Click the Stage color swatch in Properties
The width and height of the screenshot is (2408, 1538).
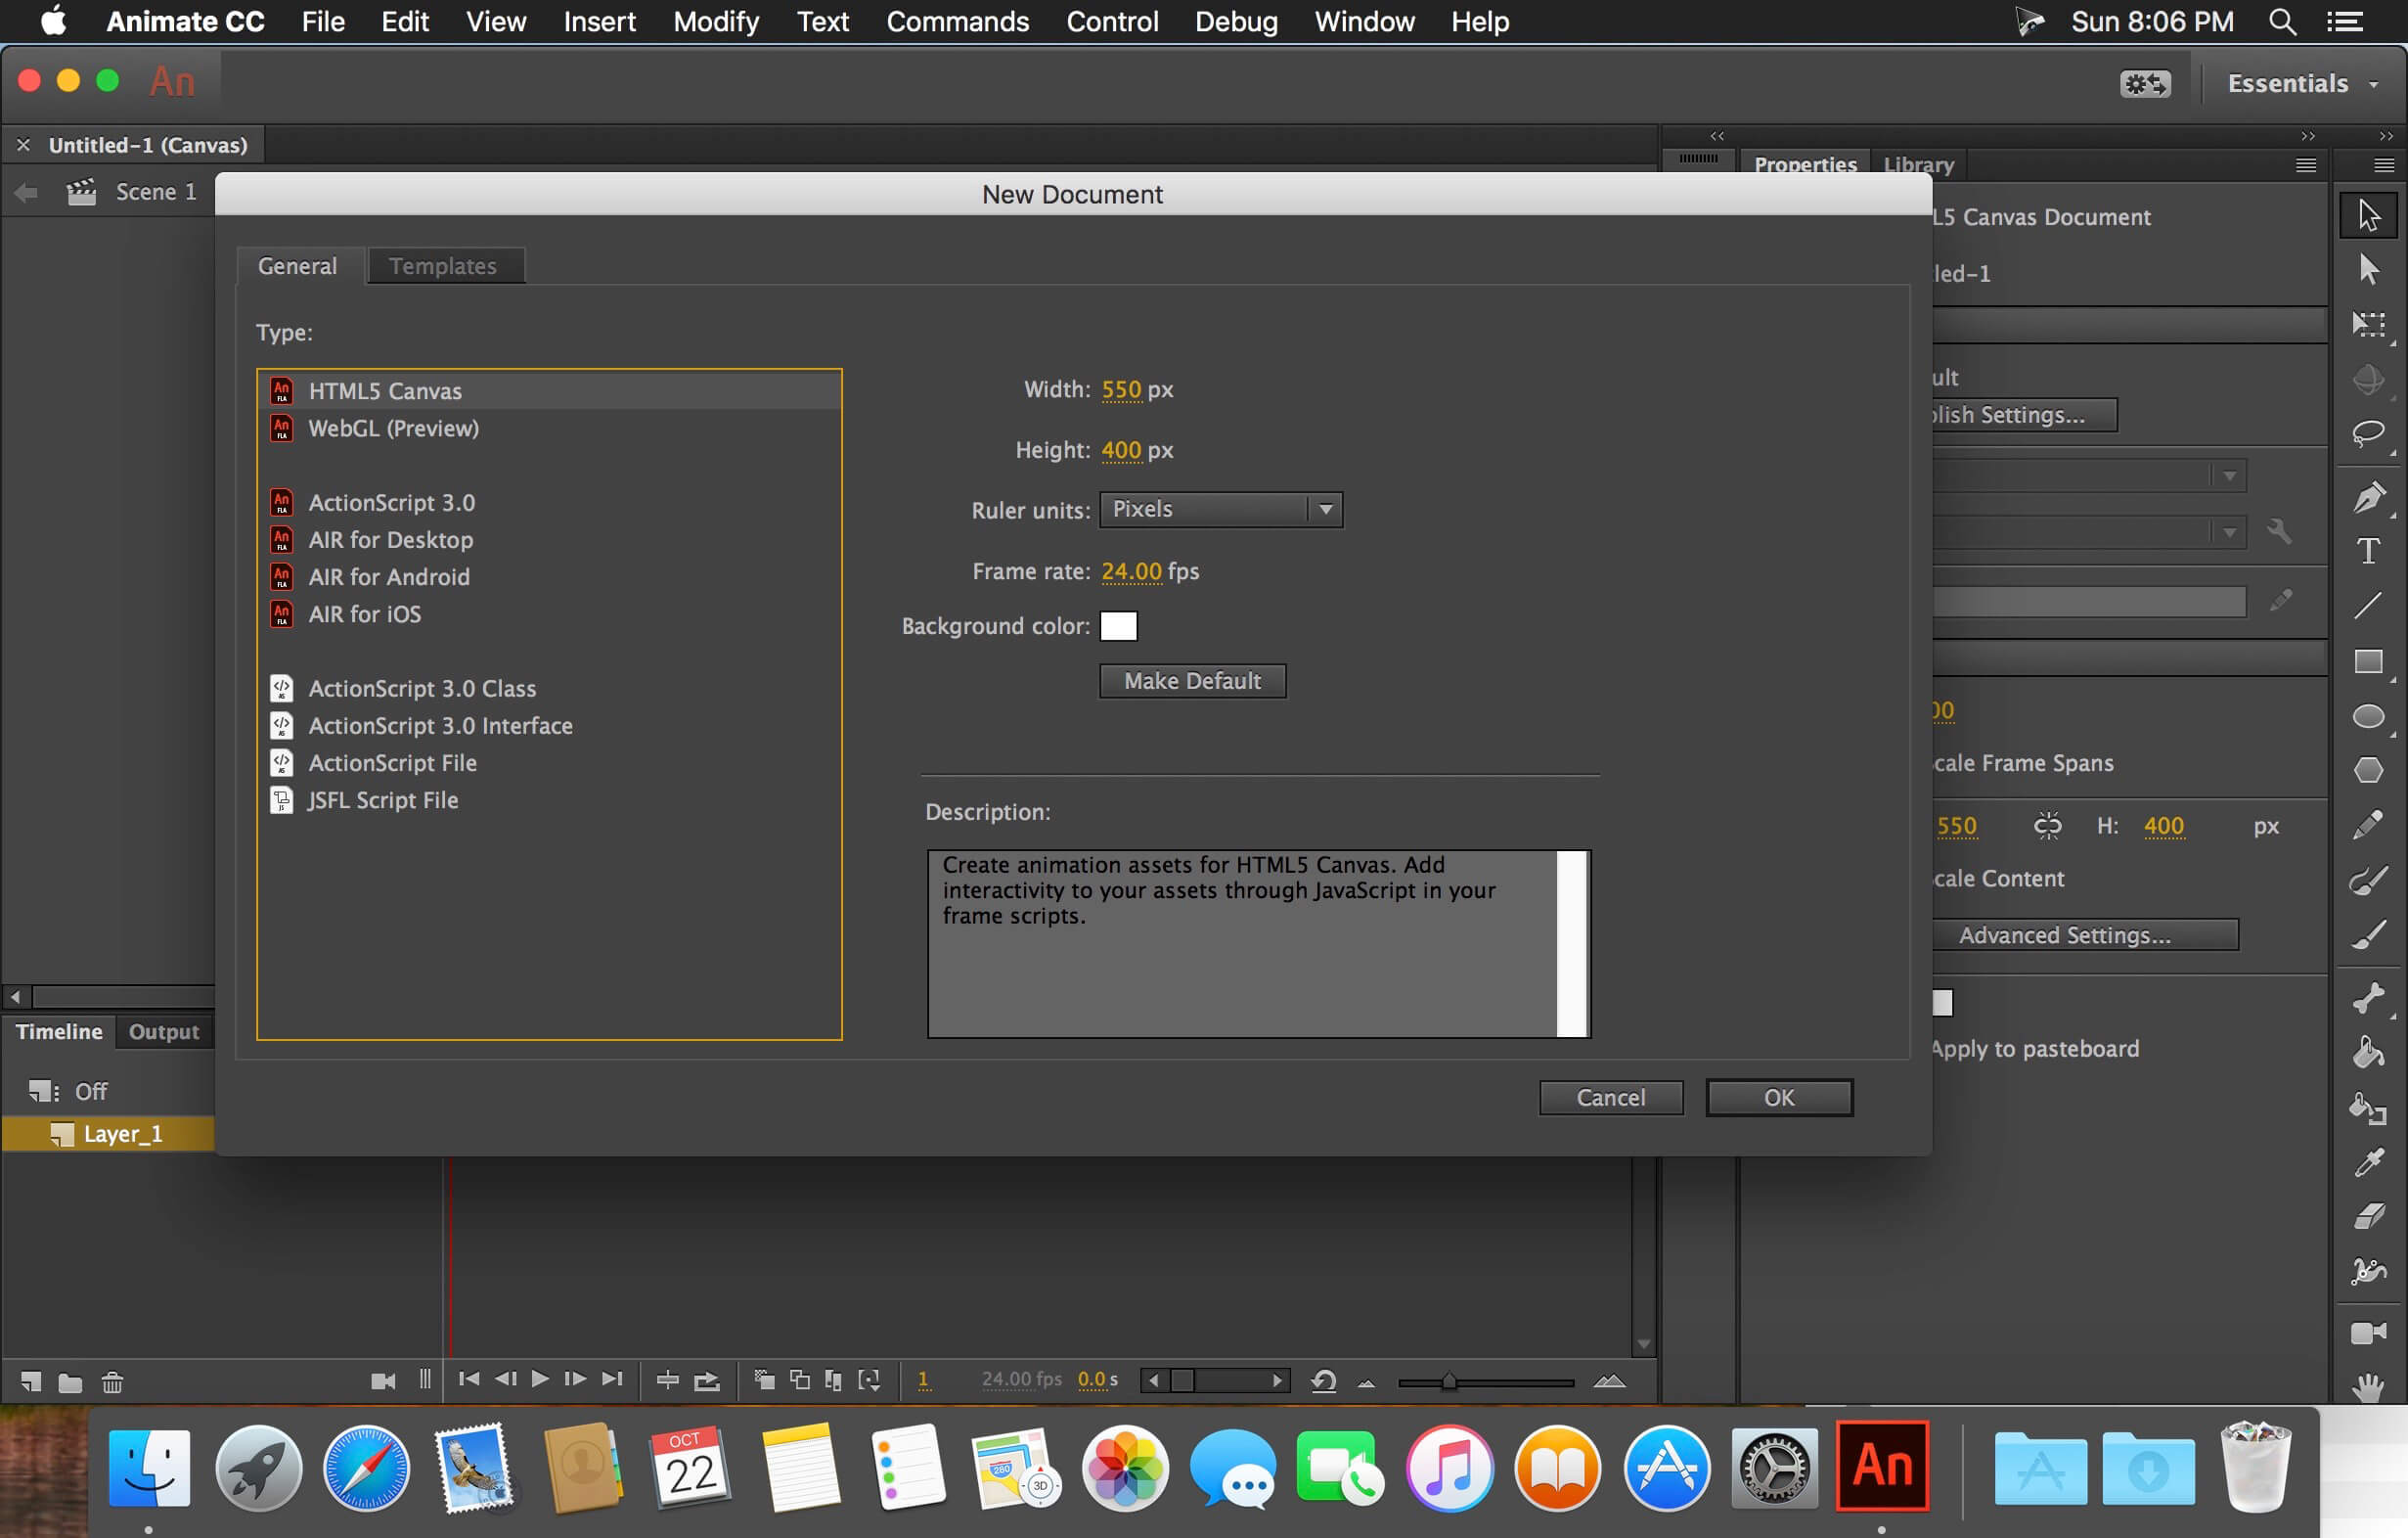point(1942,1002)
